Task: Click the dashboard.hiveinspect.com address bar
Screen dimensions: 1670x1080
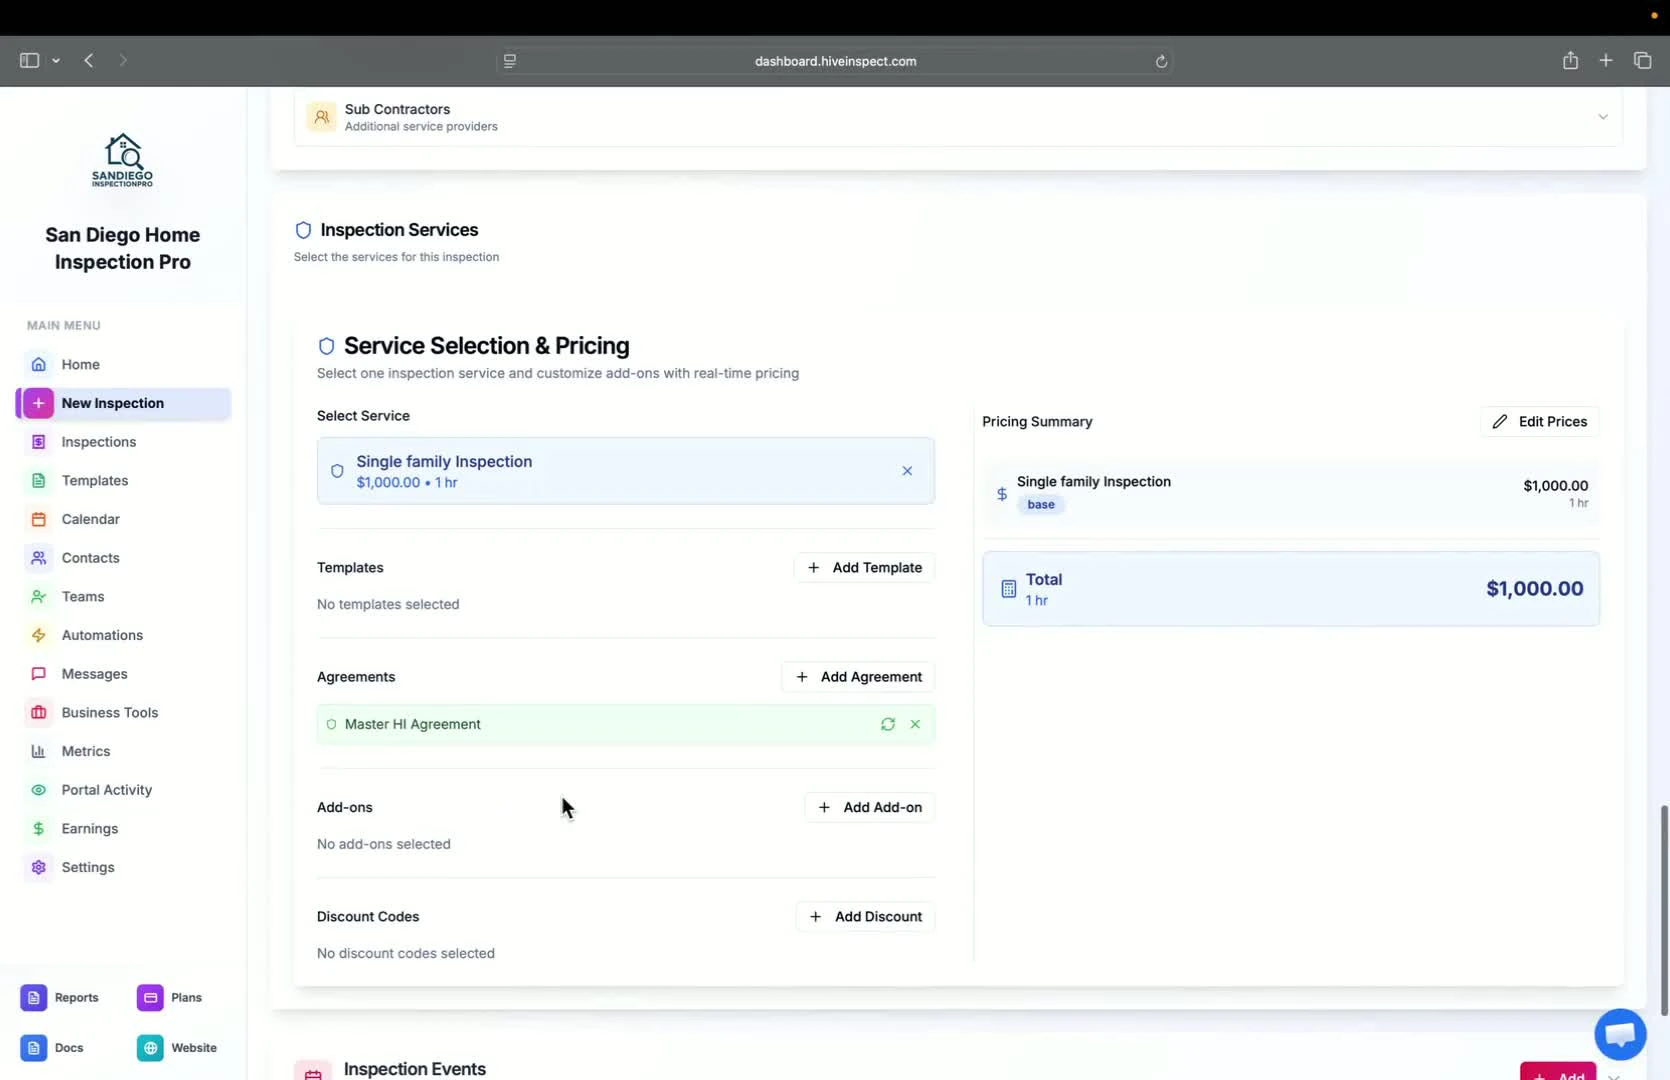Action: tap(835, 61)
